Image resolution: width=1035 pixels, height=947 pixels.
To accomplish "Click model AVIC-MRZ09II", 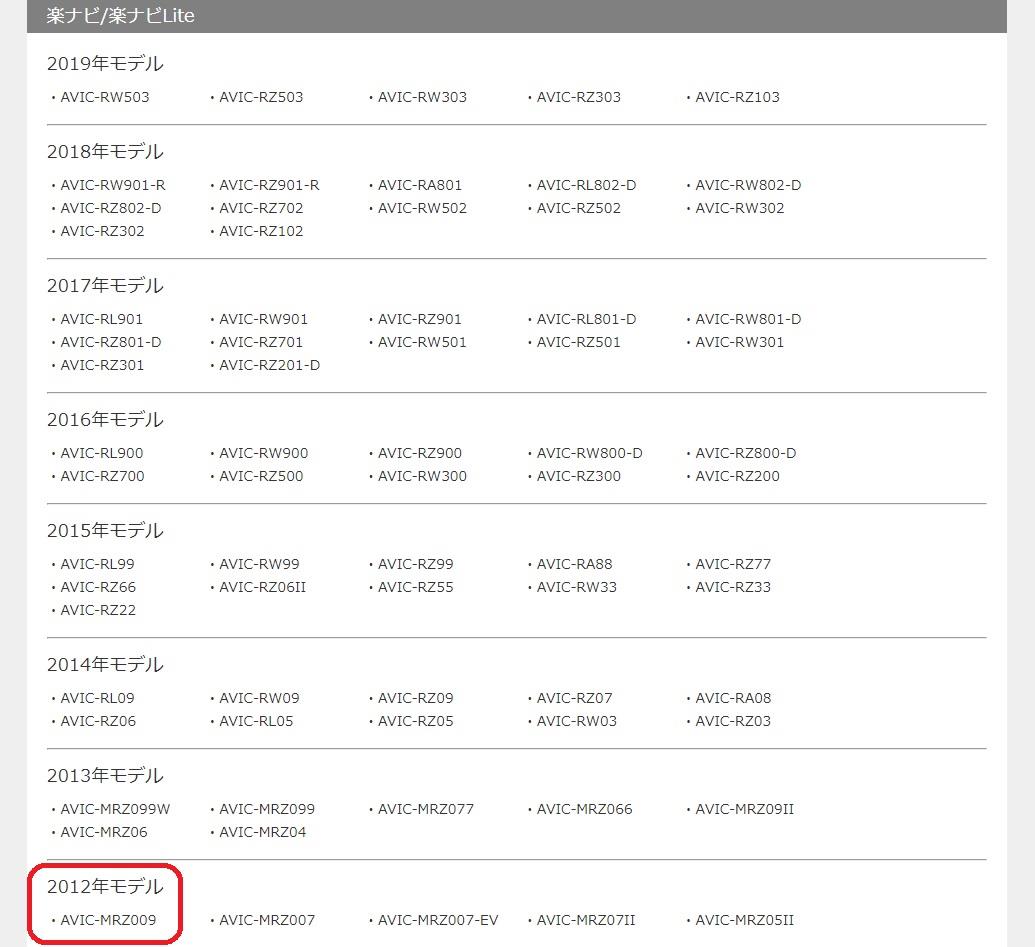I will (x=745, y=809).
